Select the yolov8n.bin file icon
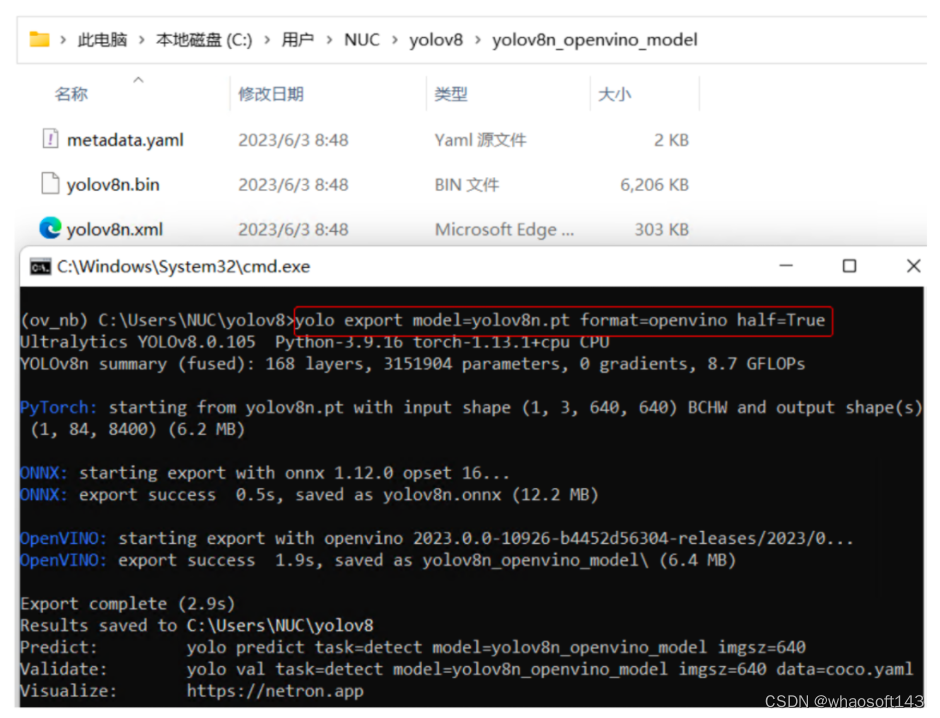Viewport: 940px width, 718px height. coord(50,184)
